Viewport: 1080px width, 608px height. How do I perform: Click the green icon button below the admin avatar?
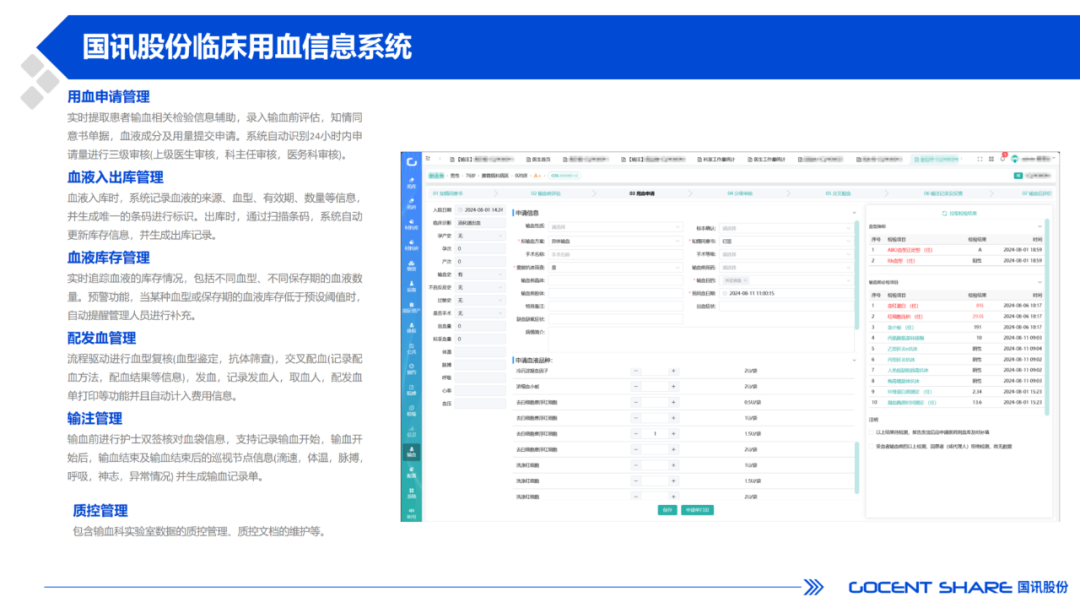[x=1018, y=176]
